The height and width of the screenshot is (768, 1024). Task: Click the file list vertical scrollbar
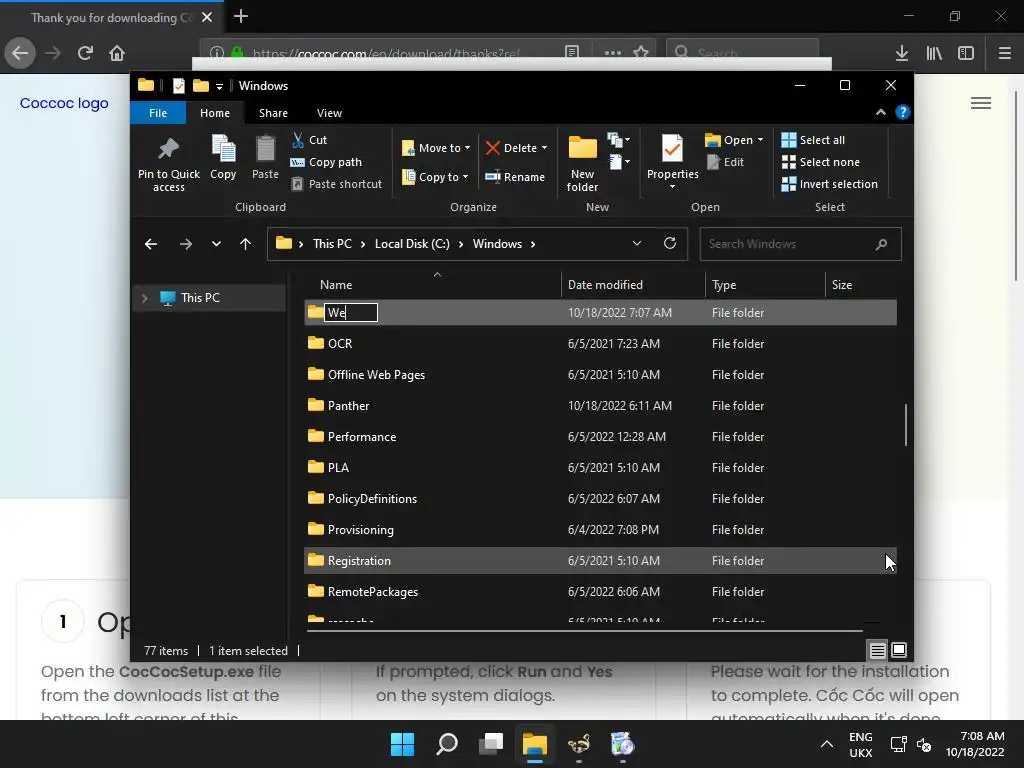pyautogui.click(x=906, y=426)
